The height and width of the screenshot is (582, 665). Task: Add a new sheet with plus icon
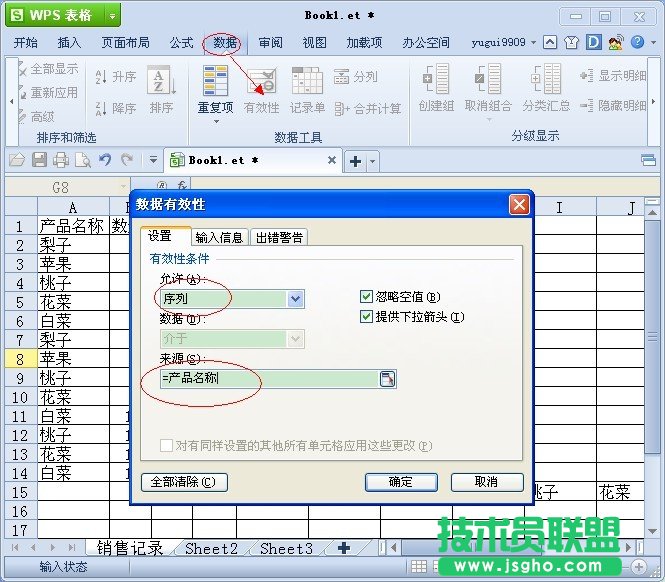tap(344, 548)
